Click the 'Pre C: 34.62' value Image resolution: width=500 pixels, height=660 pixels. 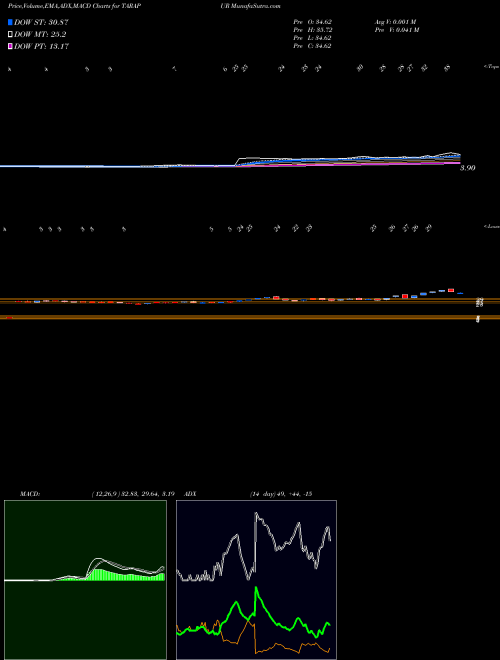(x=312, y=46)
